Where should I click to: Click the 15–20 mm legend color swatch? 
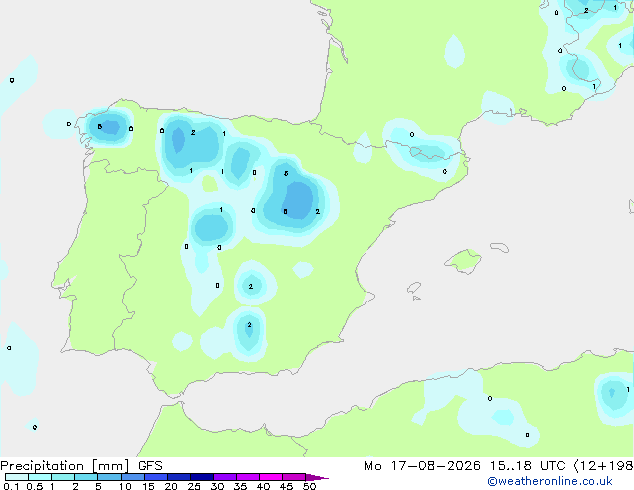coord(156,477)
